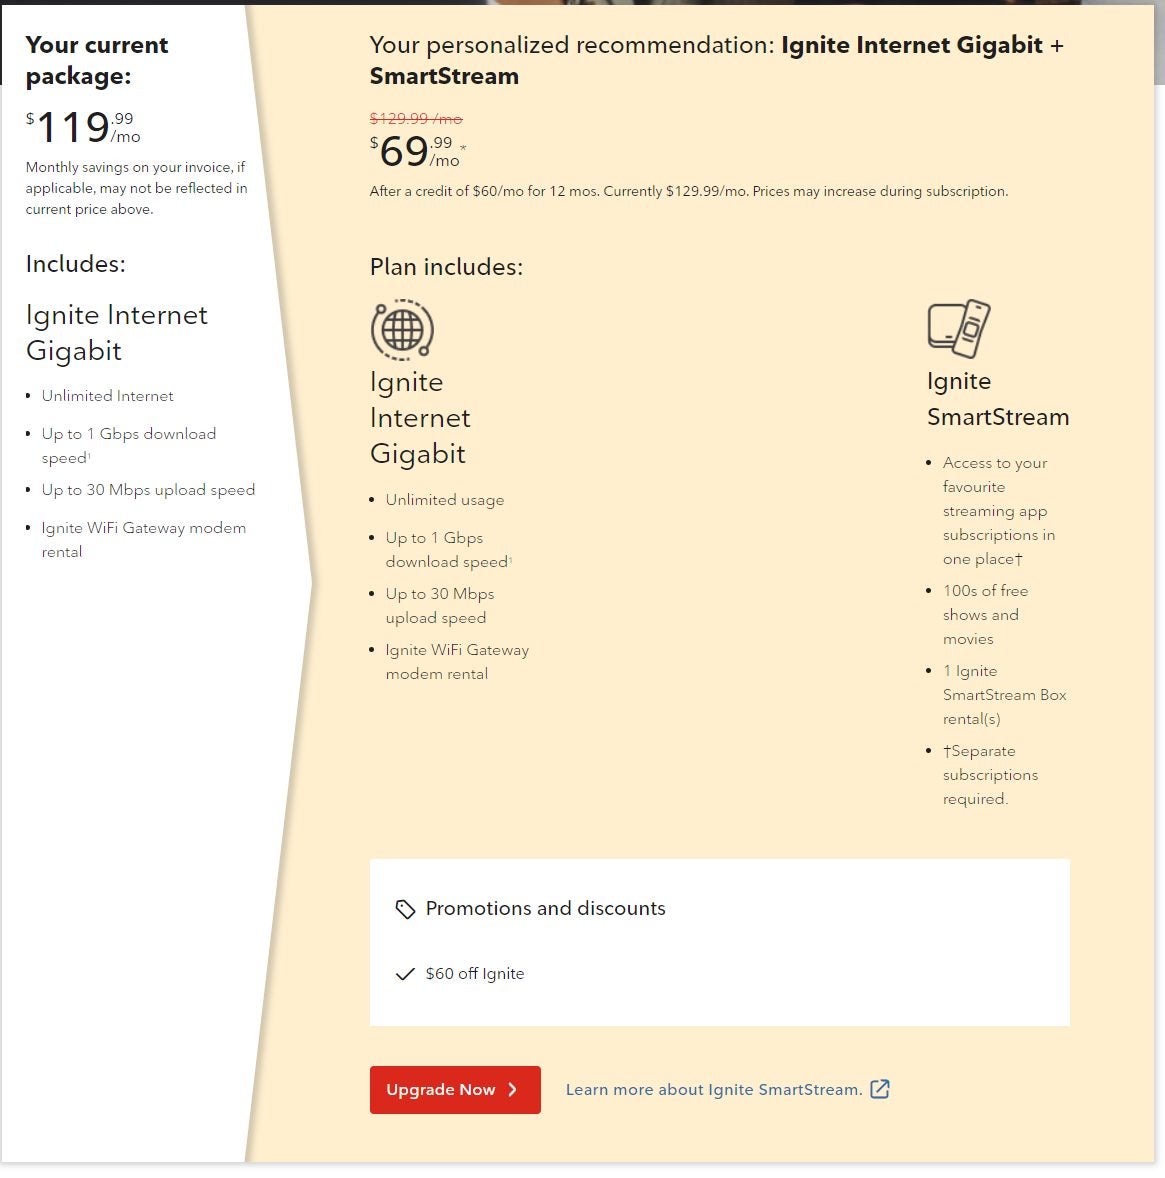Select the personalized recommendation heading
1165x1178 pixels.
coord(716,60)
